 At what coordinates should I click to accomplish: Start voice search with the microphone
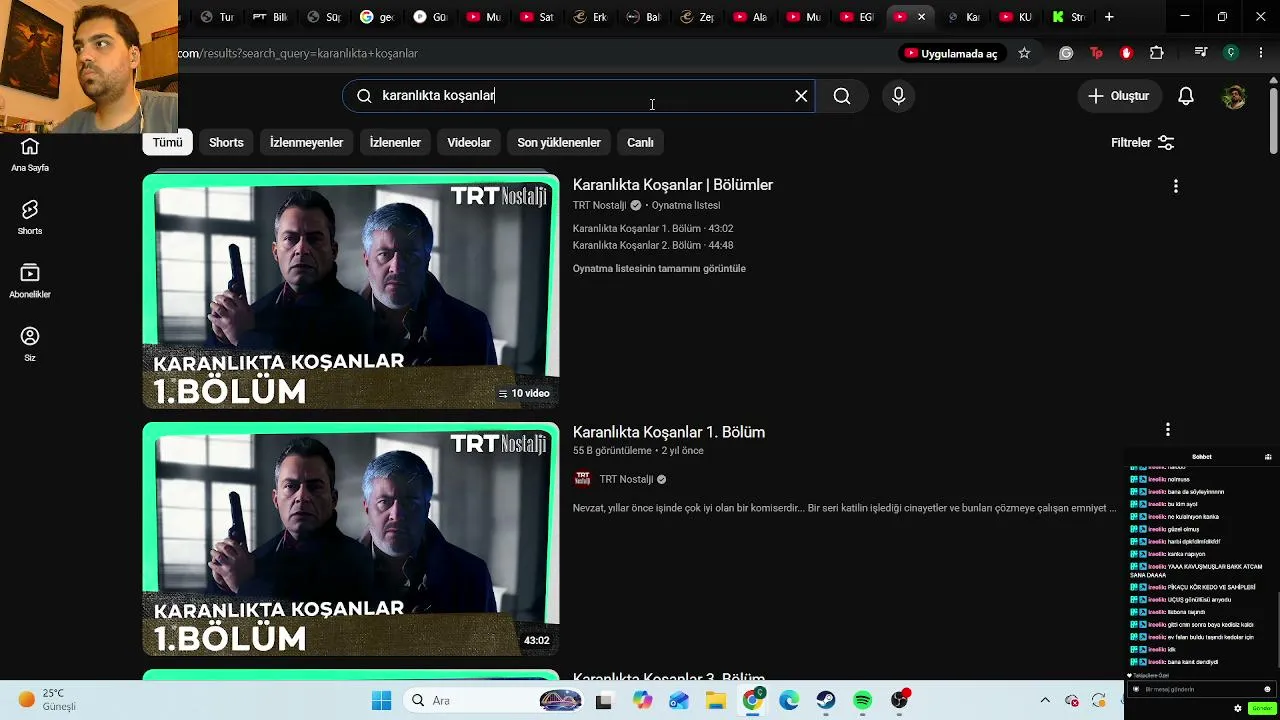(898, 96)
